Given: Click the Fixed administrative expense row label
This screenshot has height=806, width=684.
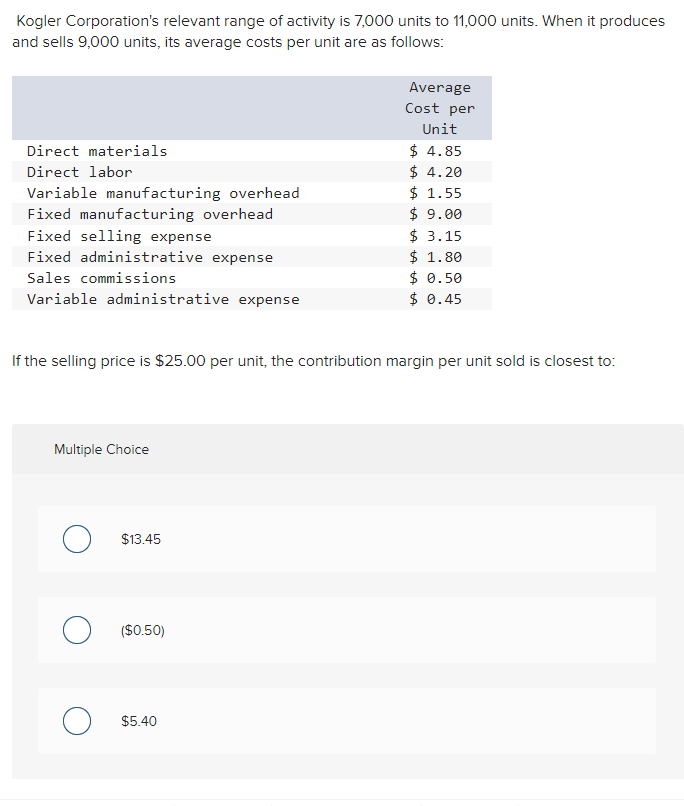Looking at the screenshot, I should (150, 257).
